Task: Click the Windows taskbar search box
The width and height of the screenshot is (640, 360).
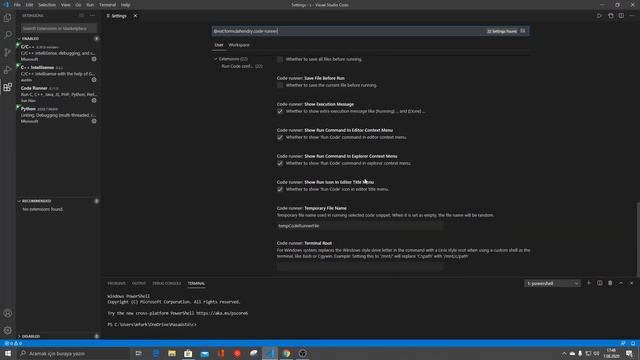Action: pos(73,353)
